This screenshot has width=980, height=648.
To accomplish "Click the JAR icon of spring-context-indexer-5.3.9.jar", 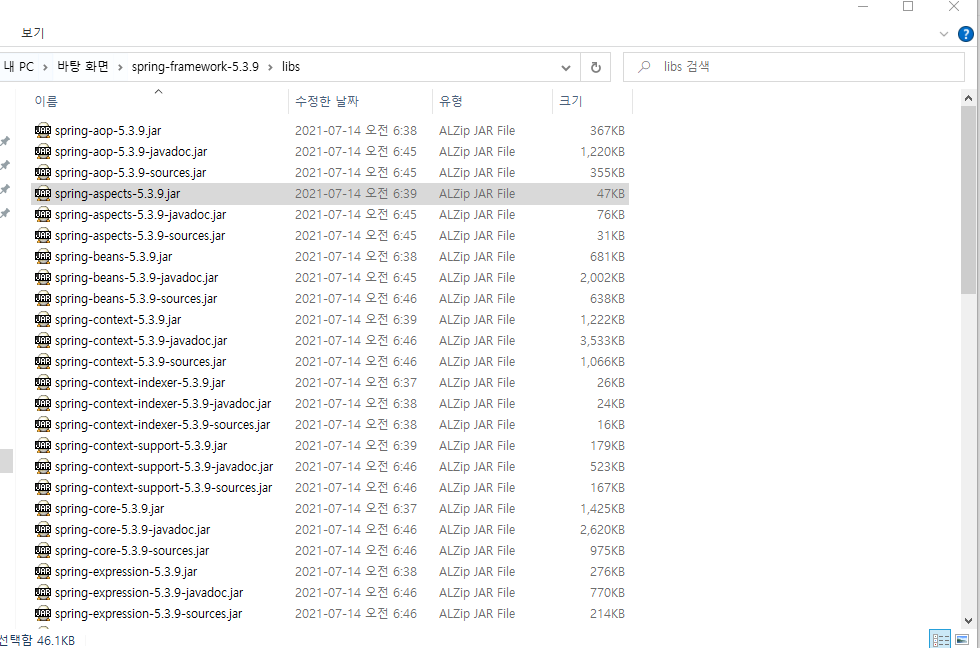I will tap(42, 382).
